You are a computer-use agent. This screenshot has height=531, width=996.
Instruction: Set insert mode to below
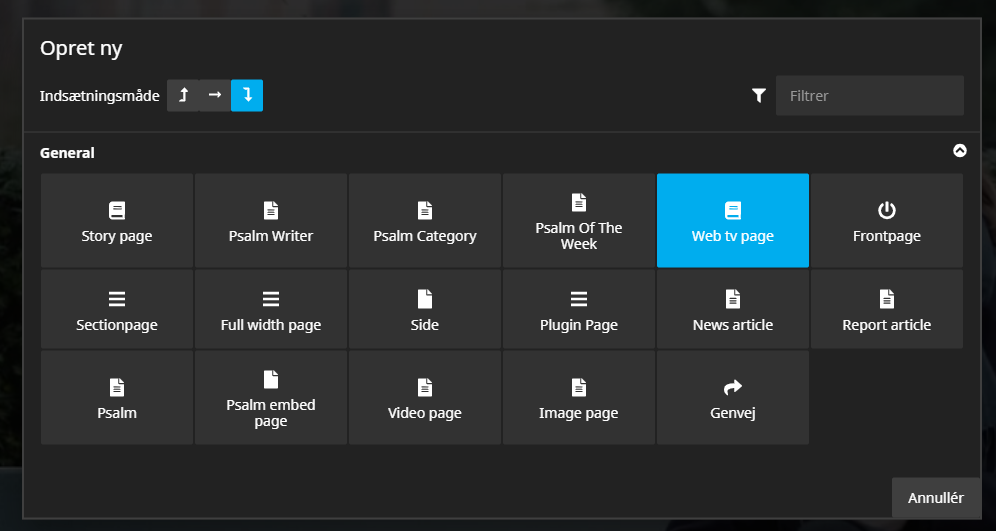247,95
